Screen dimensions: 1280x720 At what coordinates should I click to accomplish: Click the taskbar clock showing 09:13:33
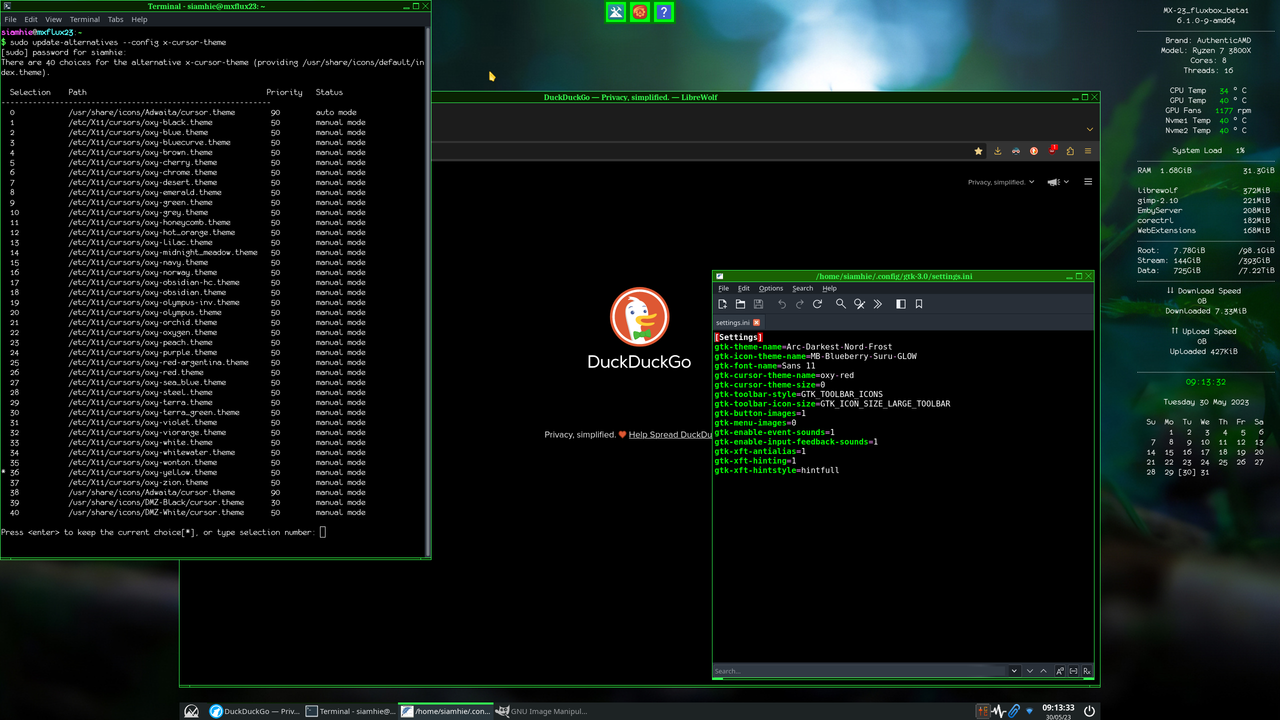1058,711
